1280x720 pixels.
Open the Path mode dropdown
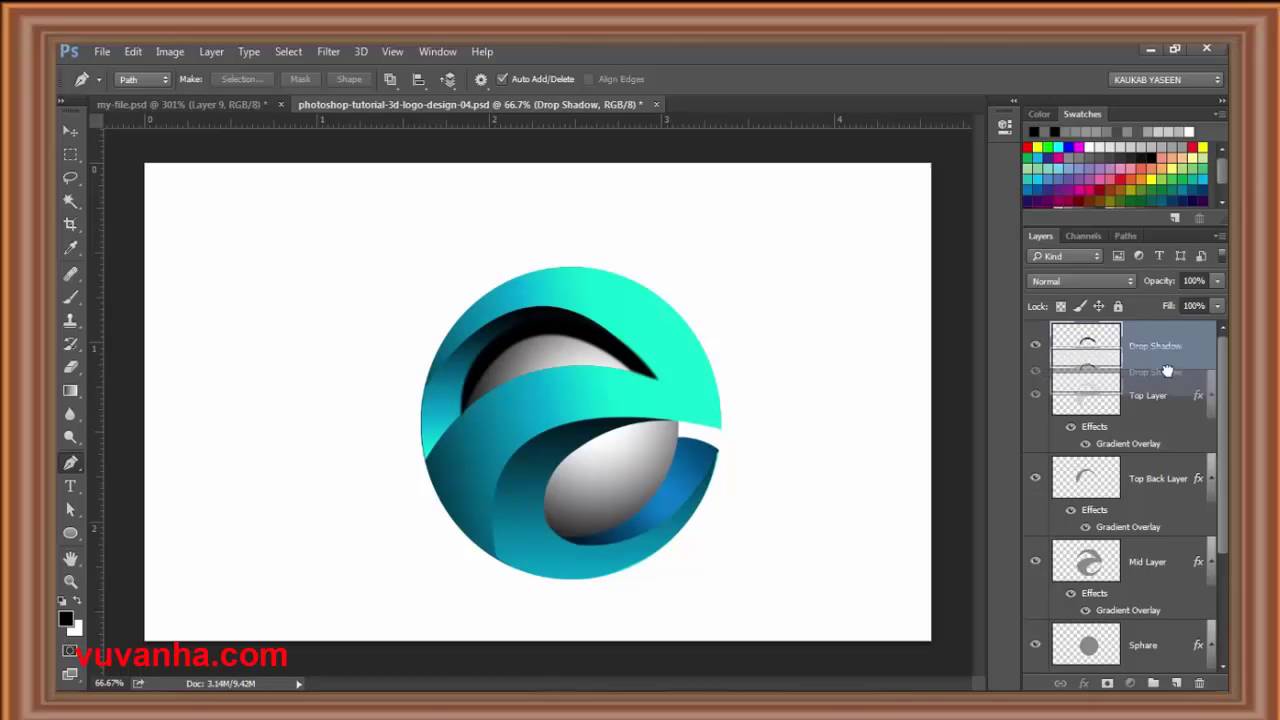pyautogui.click(x=143, y=79)
